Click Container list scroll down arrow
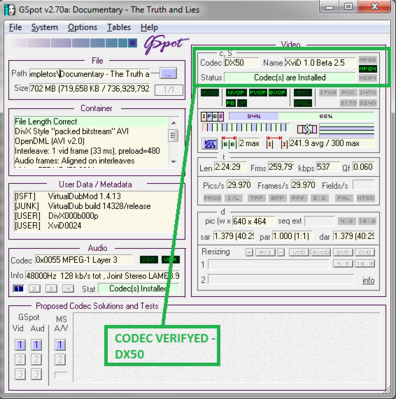 point(173,162)
